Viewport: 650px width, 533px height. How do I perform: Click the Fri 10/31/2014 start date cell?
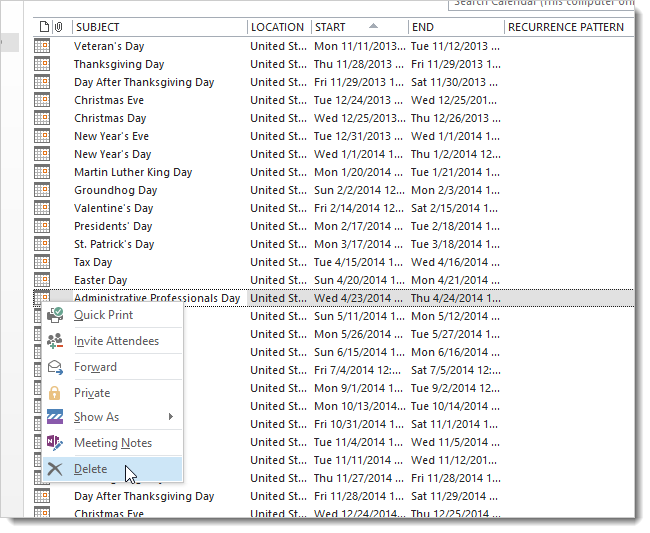pos(359,424)
